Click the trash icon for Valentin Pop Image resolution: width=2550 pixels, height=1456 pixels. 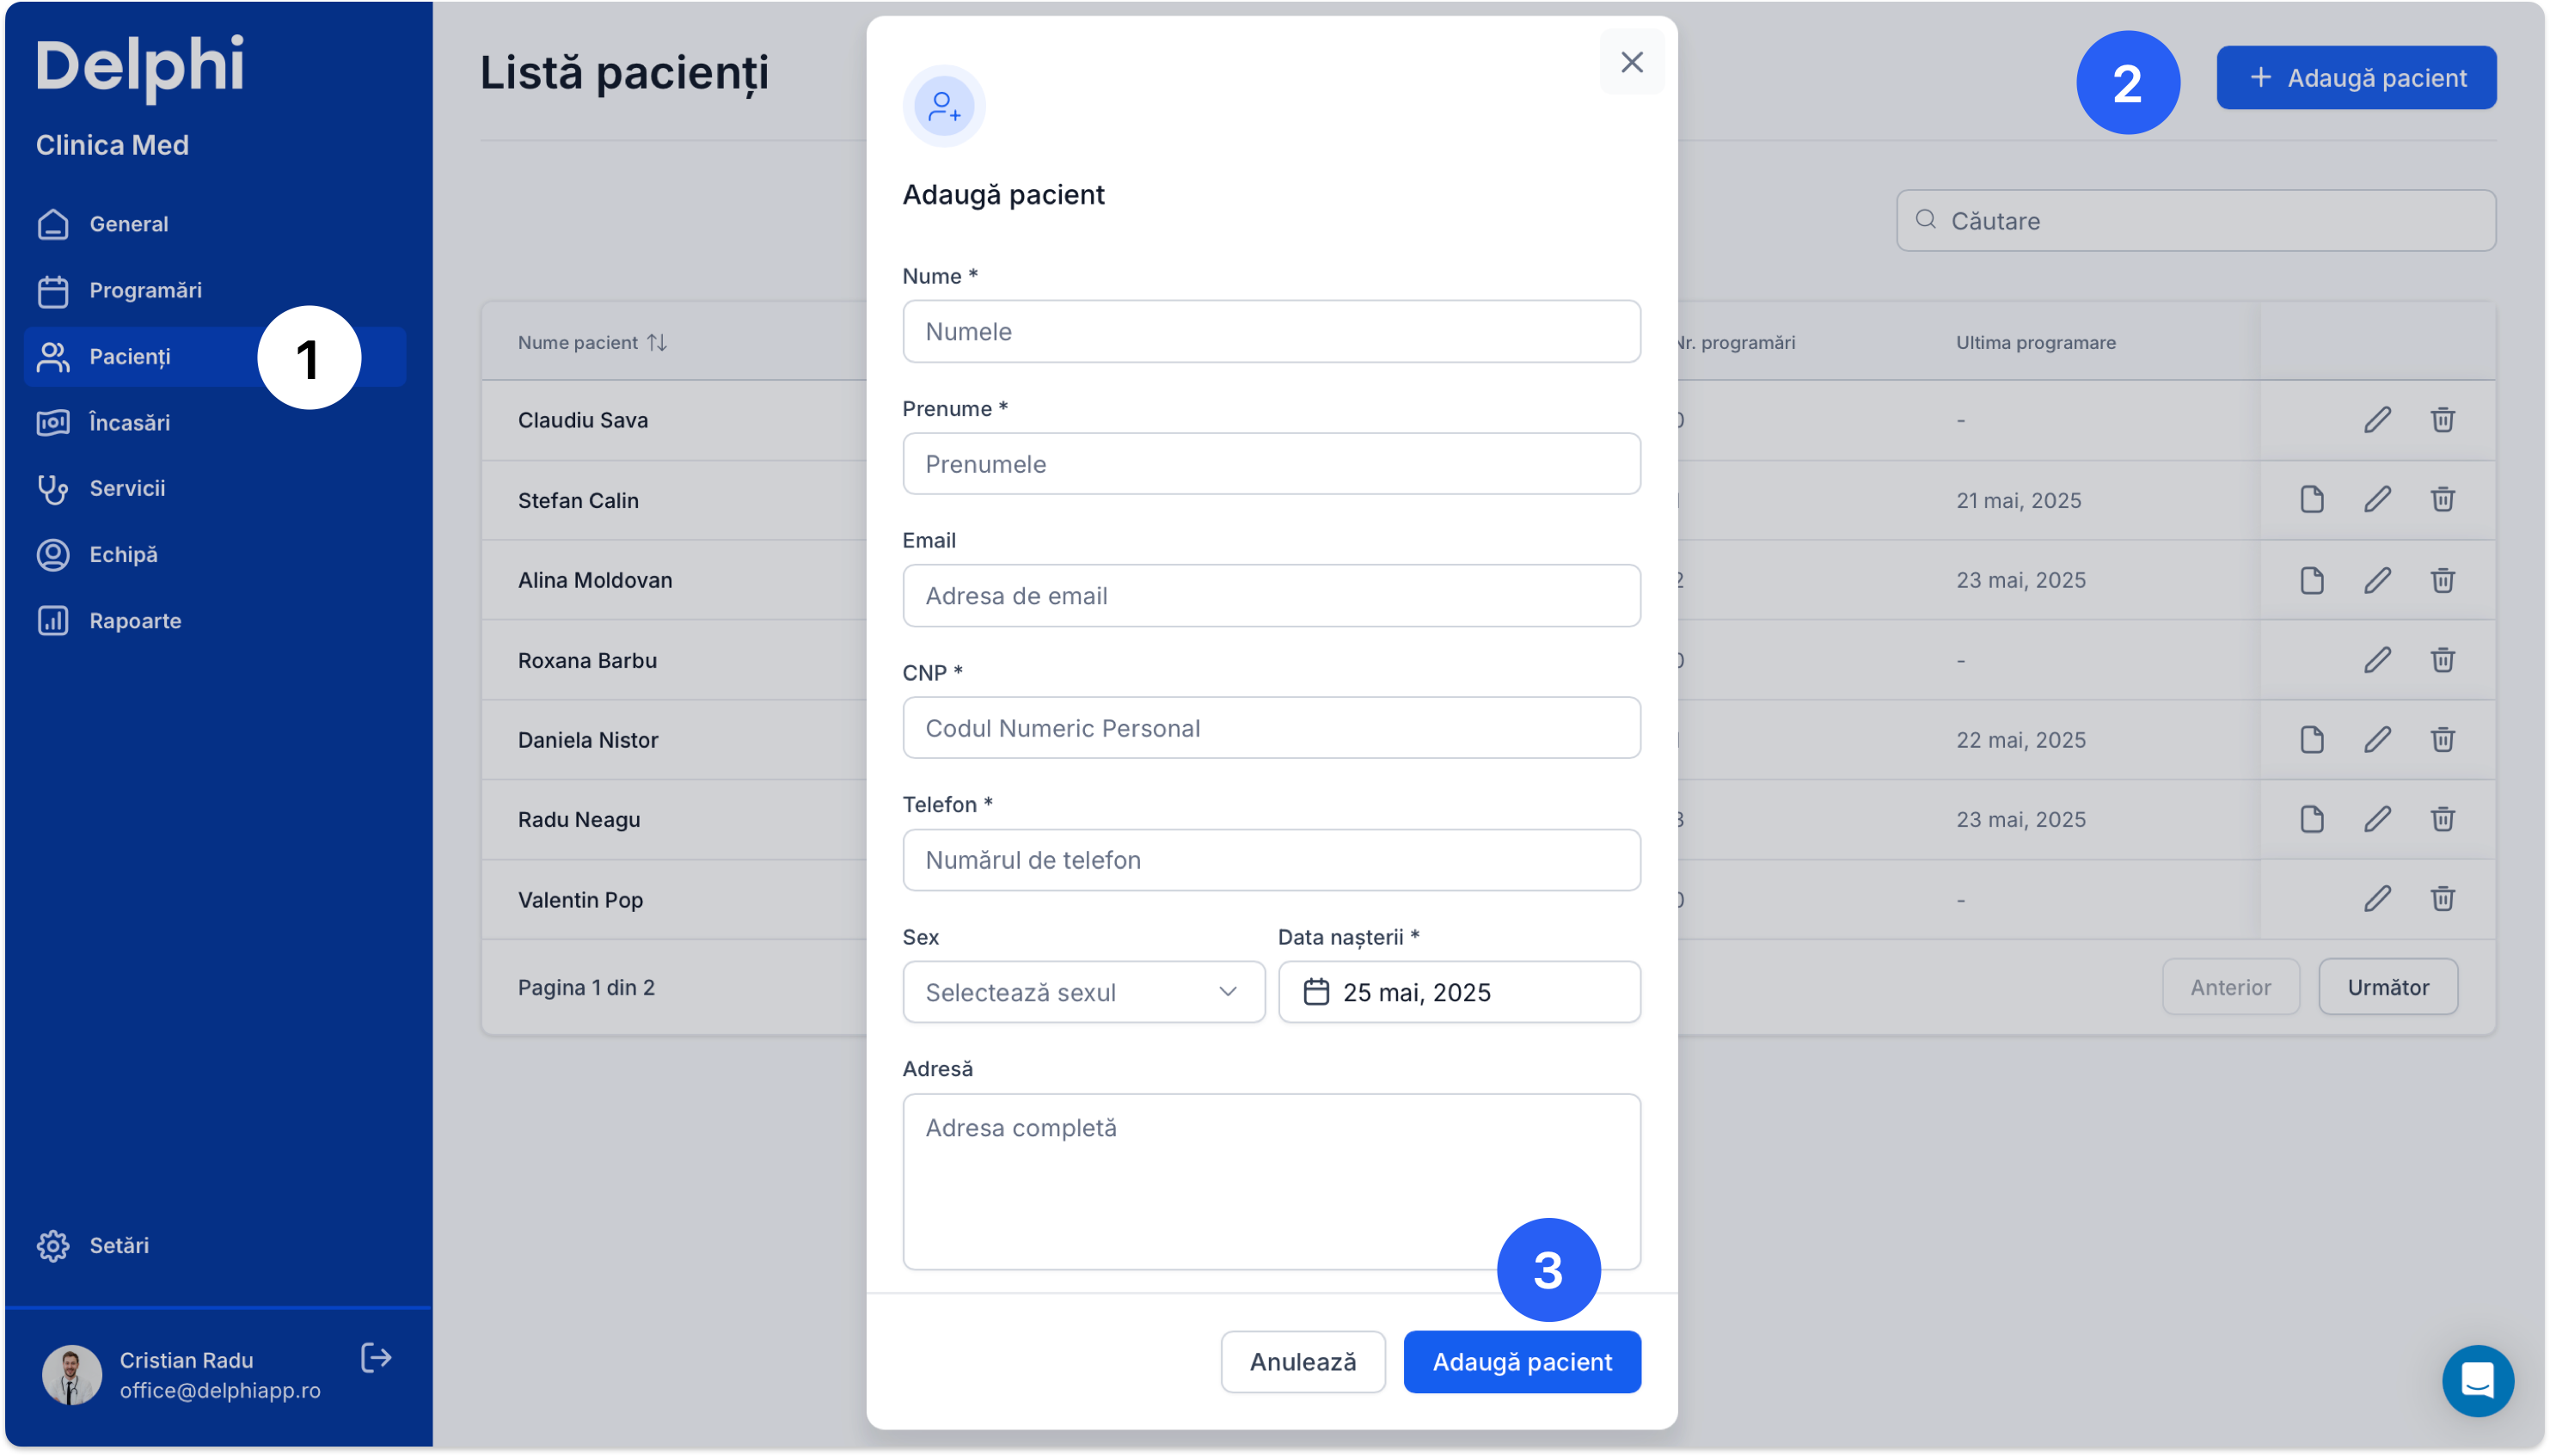tap(2442, 899)
